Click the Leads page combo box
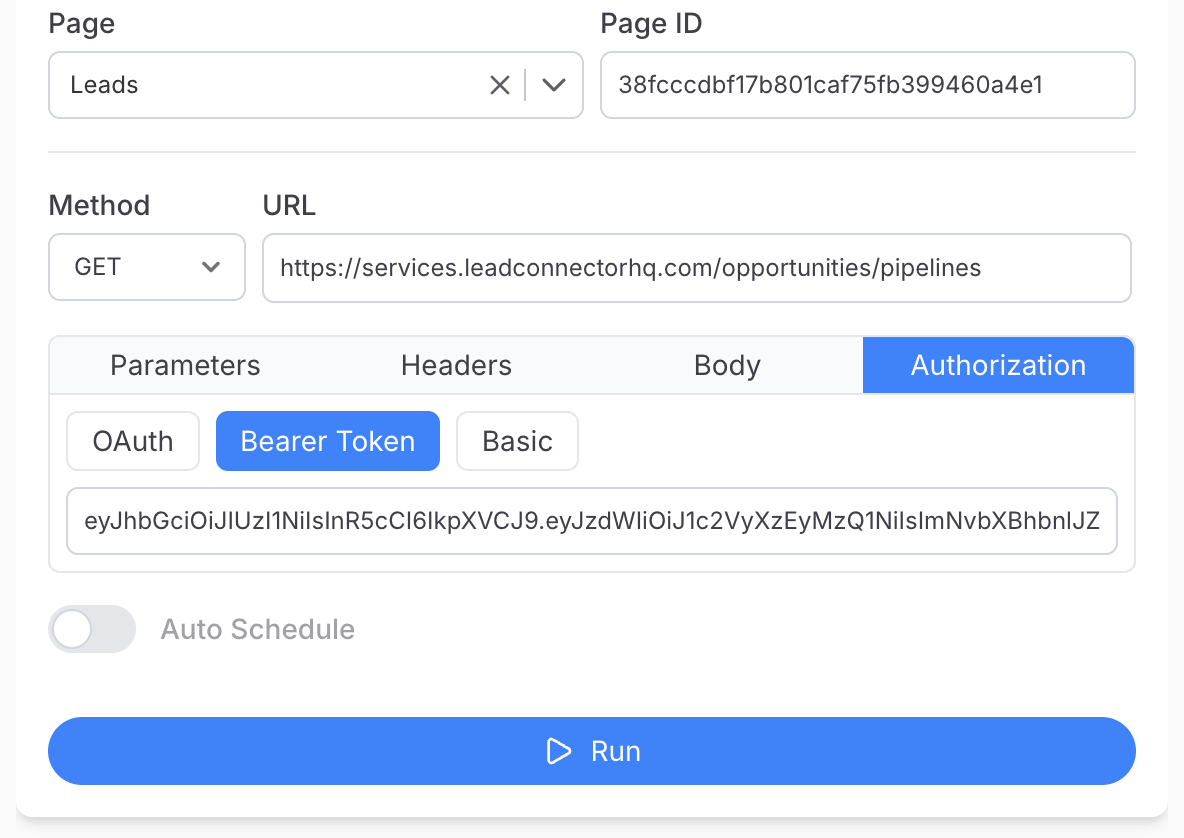 click(316, 85)
